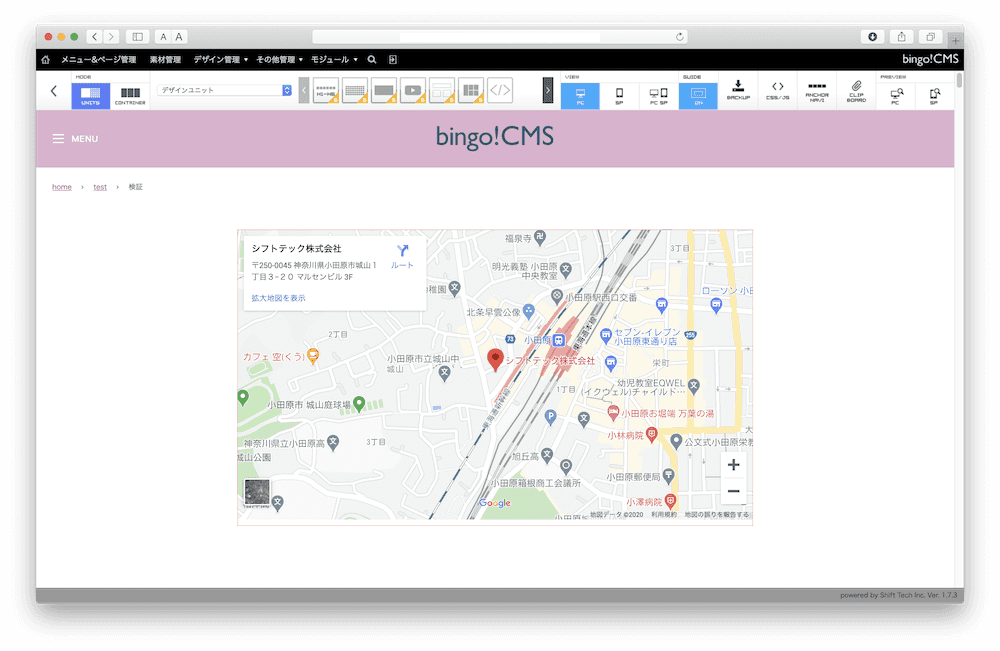
Task: Insert the layout frame unit
Action: coord(442,91)
